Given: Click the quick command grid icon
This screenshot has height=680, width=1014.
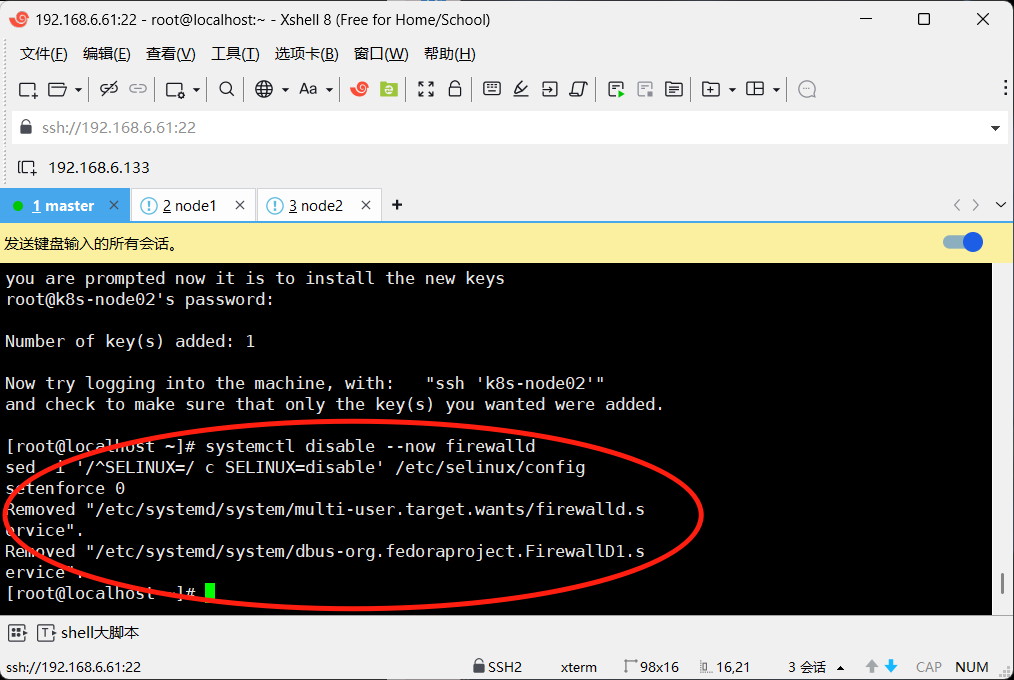Looking at the screenshot, I should [17, 633].
